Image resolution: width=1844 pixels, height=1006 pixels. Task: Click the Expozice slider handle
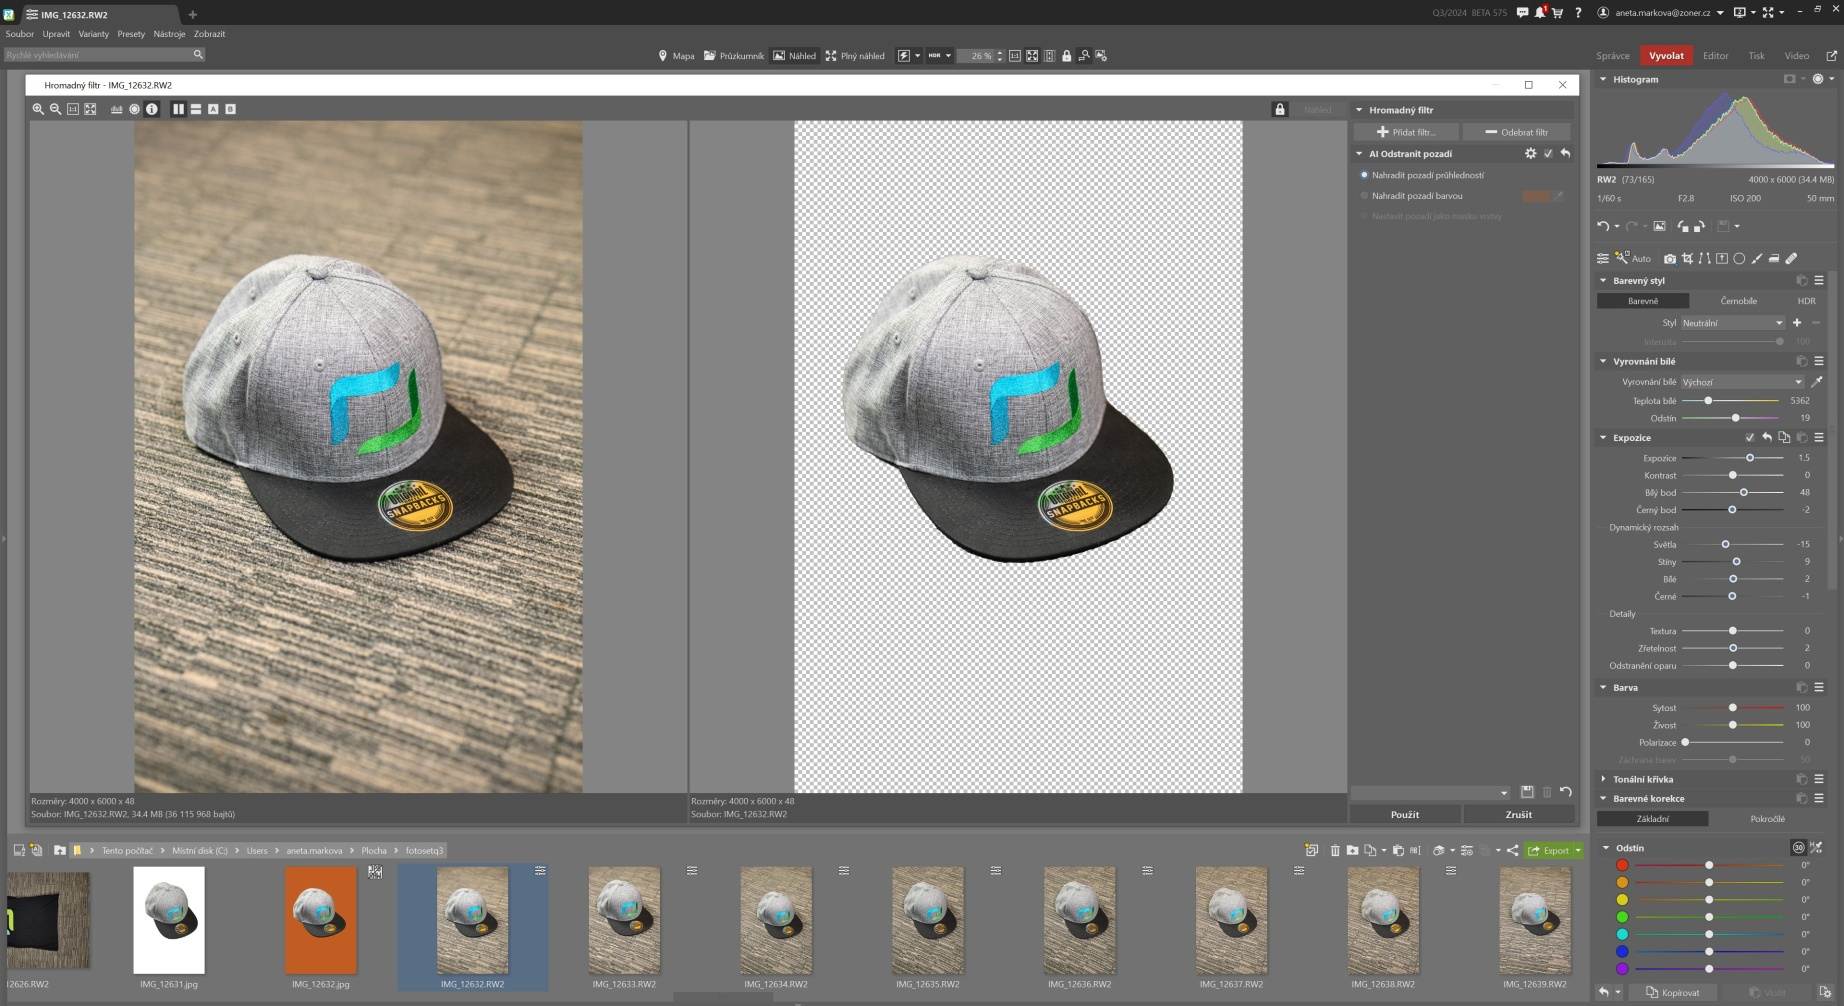[1750, 458]
